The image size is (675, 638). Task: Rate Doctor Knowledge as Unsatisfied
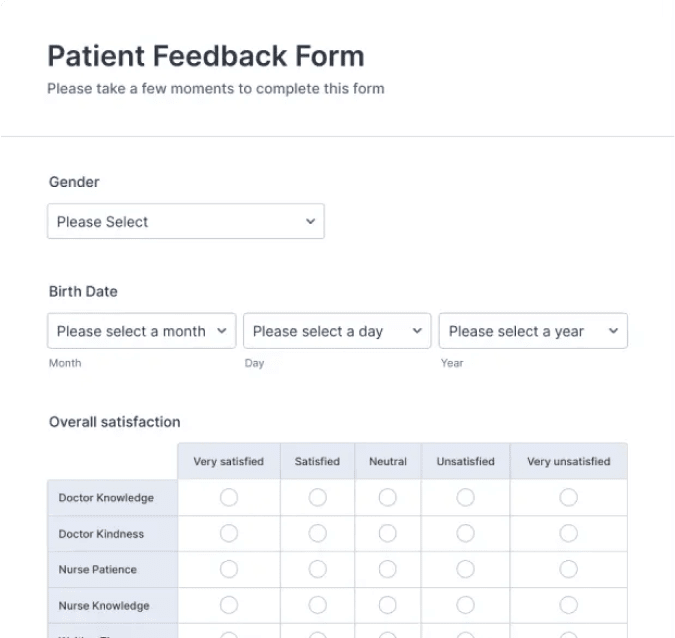pyautogui.click(x=465, y=497)
